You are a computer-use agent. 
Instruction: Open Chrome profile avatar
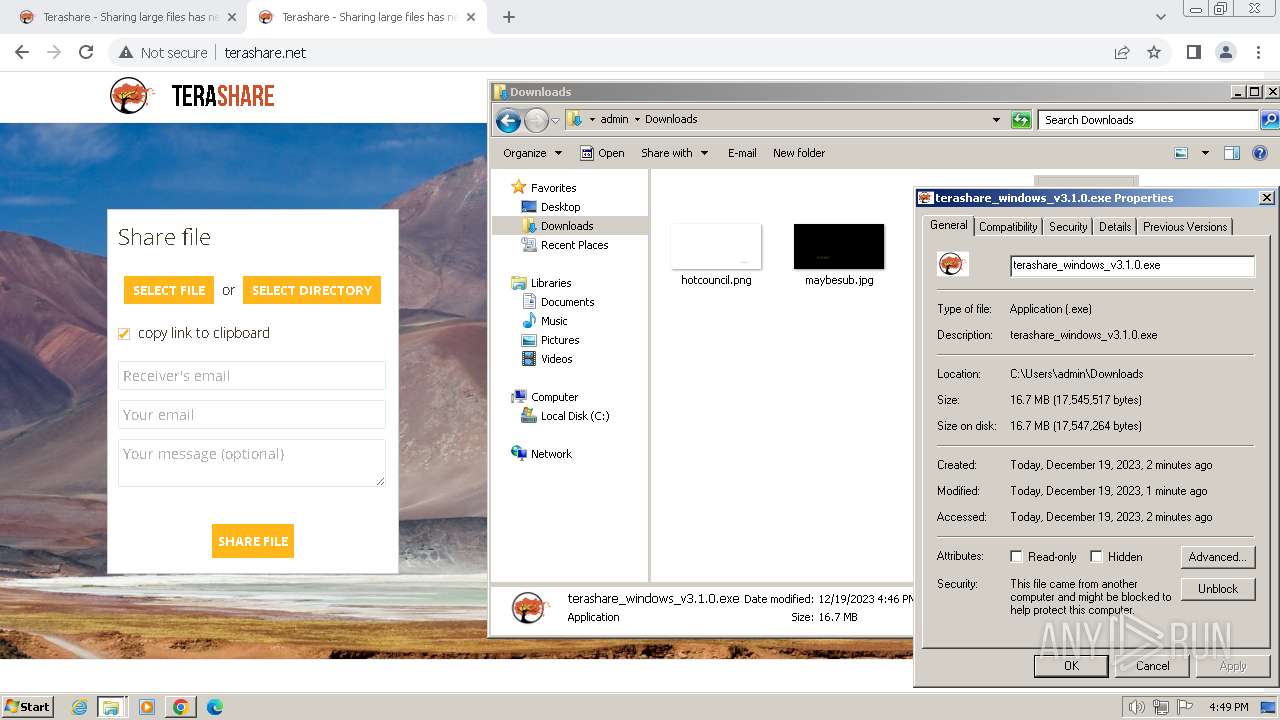[x=1225, y=52]
